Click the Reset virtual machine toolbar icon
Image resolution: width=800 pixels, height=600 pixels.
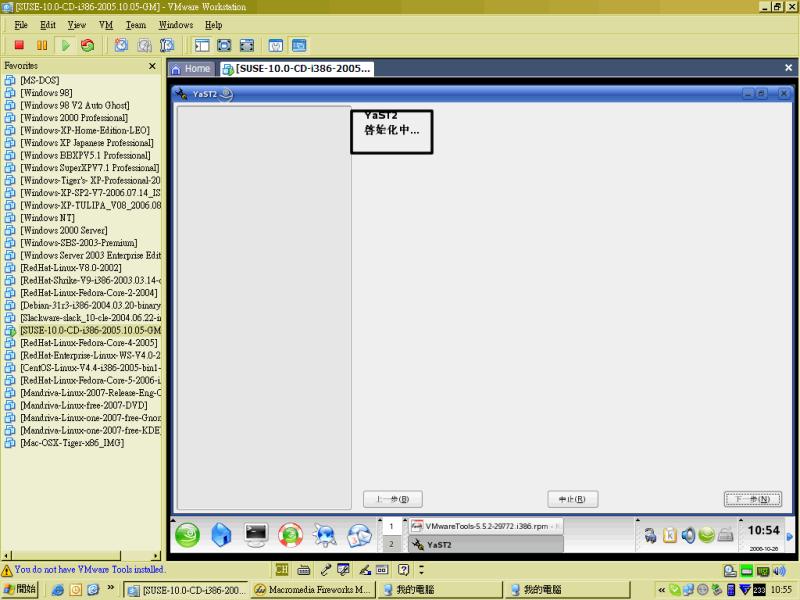tap(88, 45)
